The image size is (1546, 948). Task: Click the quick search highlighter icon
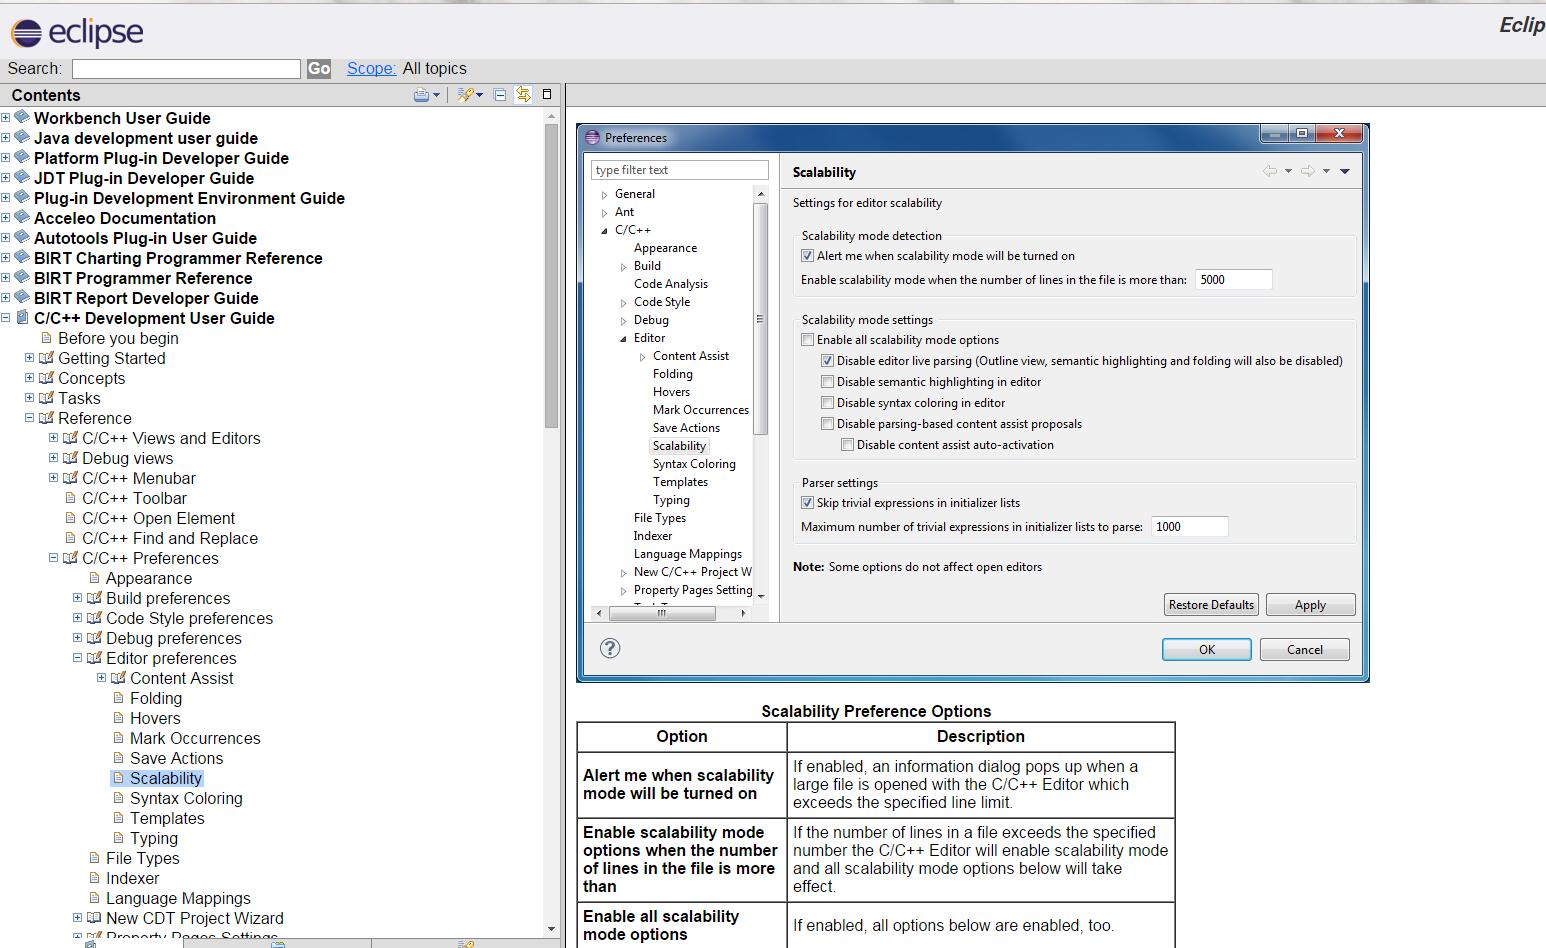click(x=465, y=95)
